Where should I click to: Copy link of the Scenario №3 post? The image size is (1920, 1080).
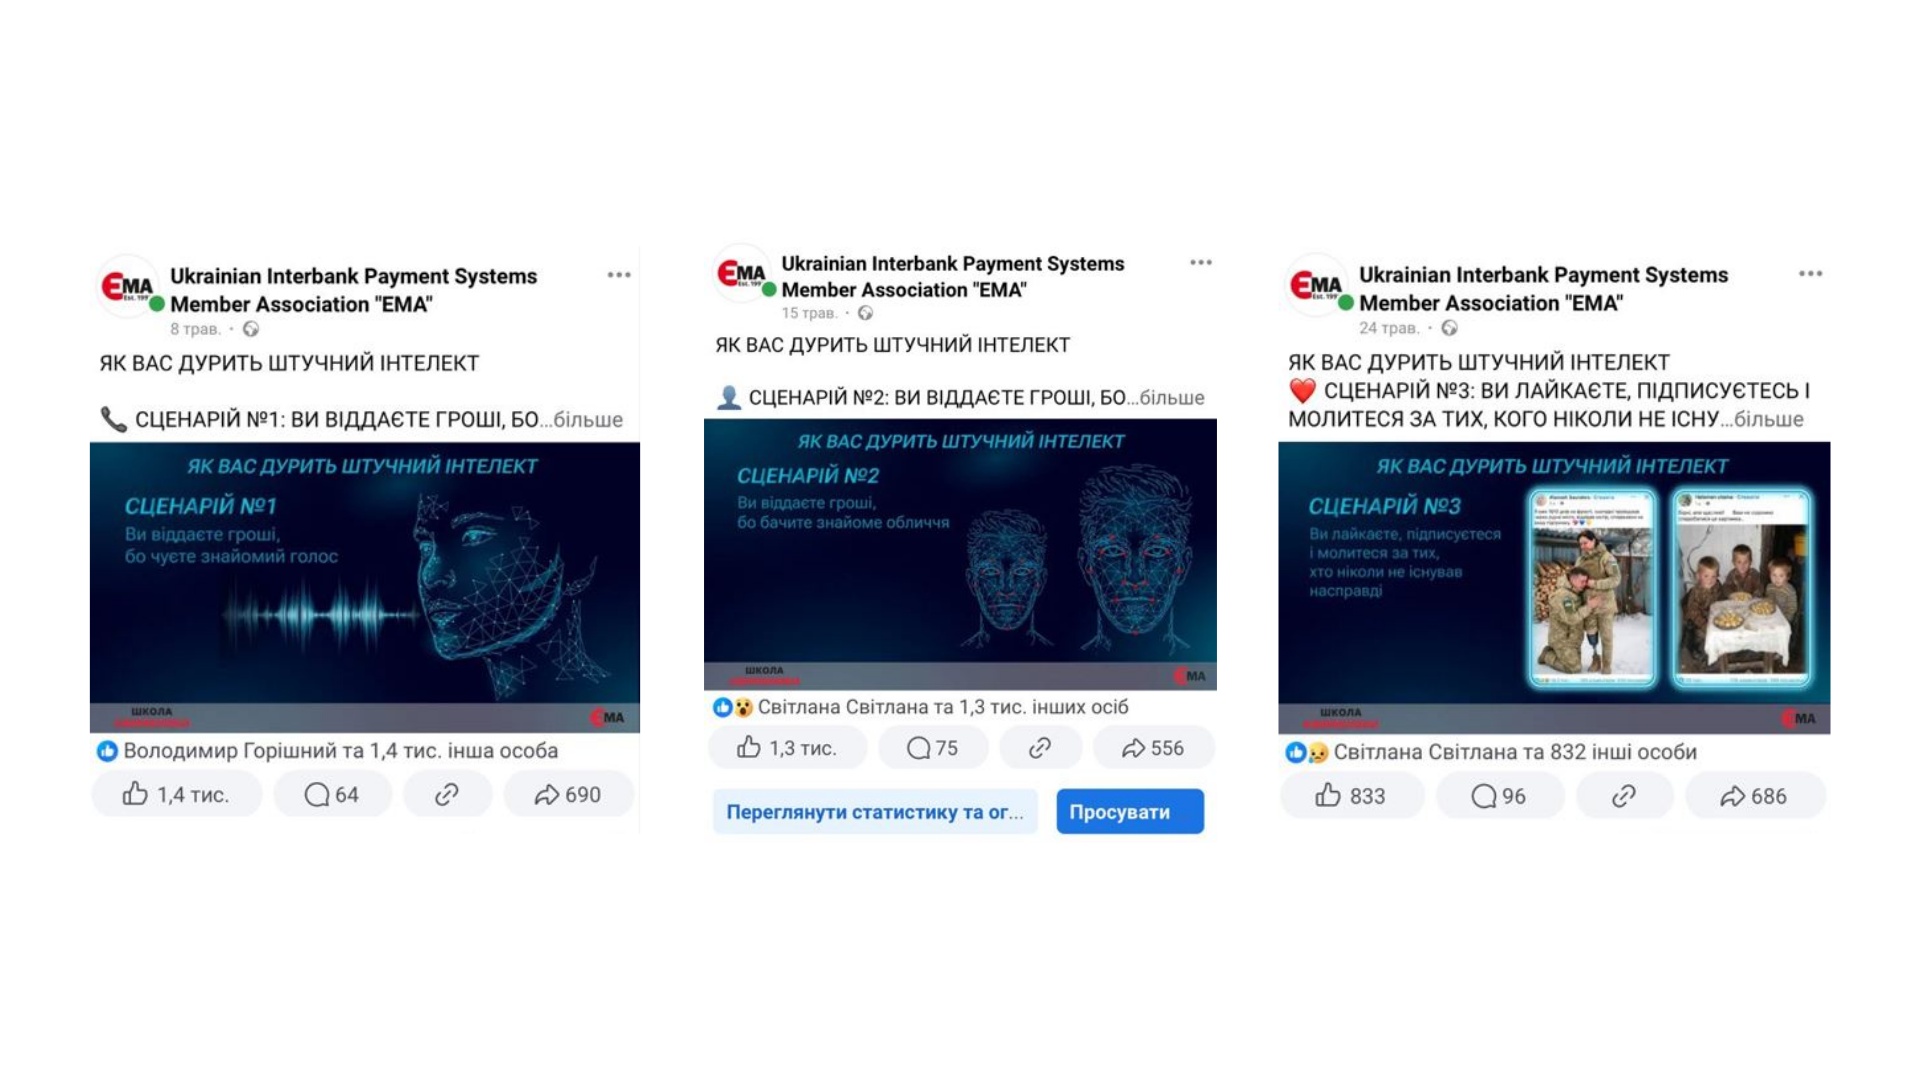(1624, 796)
